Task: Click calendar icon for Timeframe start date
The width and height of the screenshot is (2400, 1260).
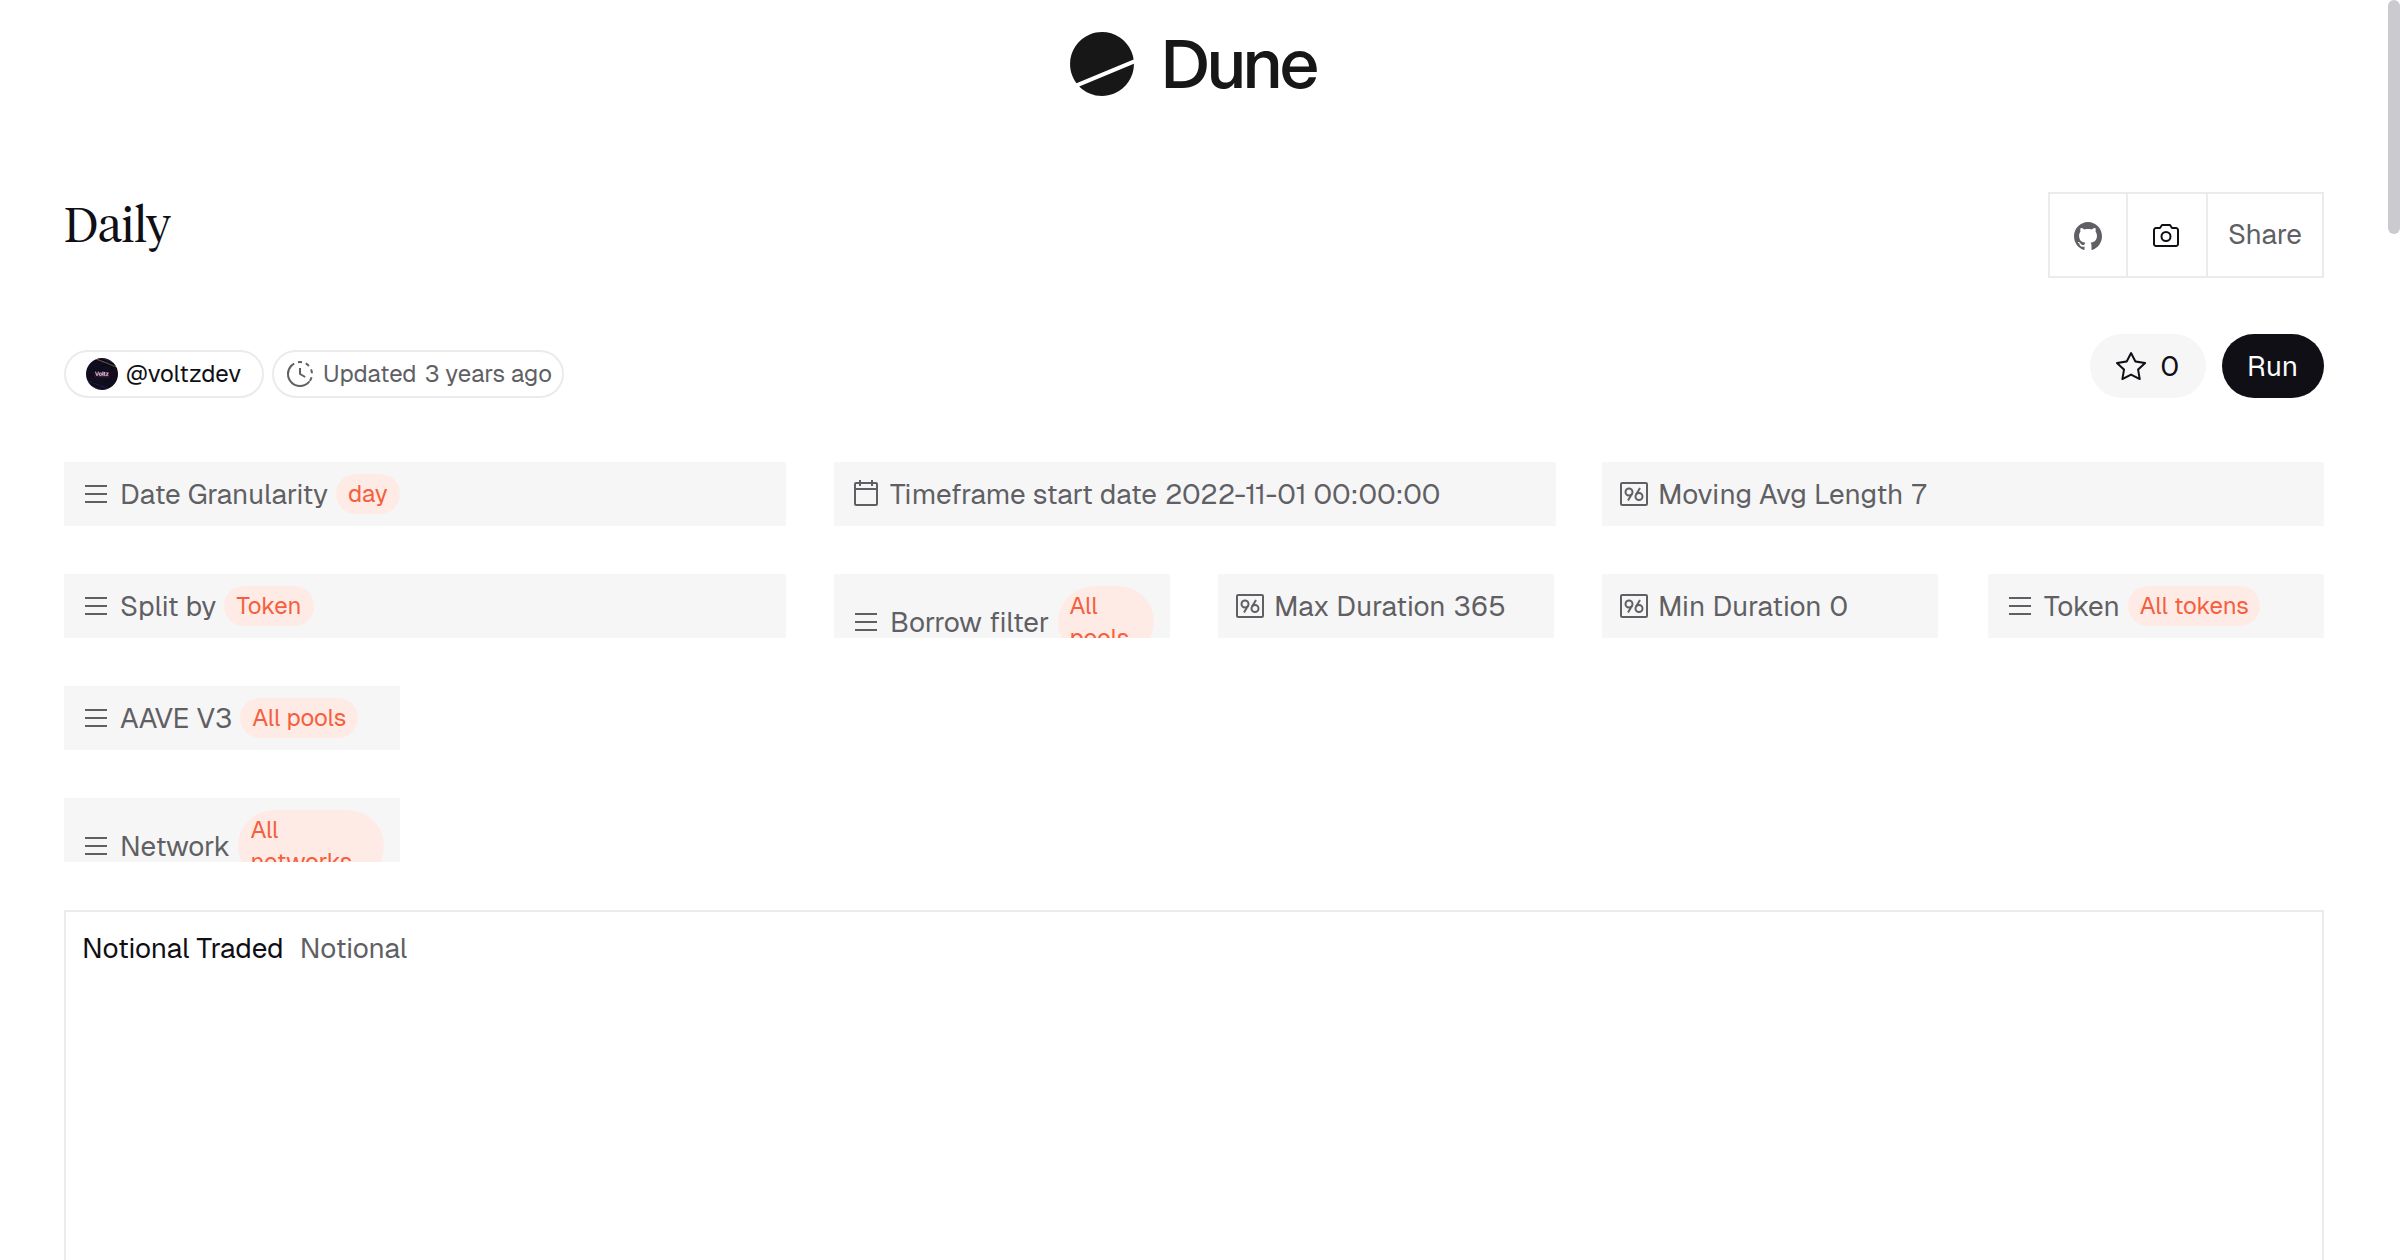Action: click(866, 494)
